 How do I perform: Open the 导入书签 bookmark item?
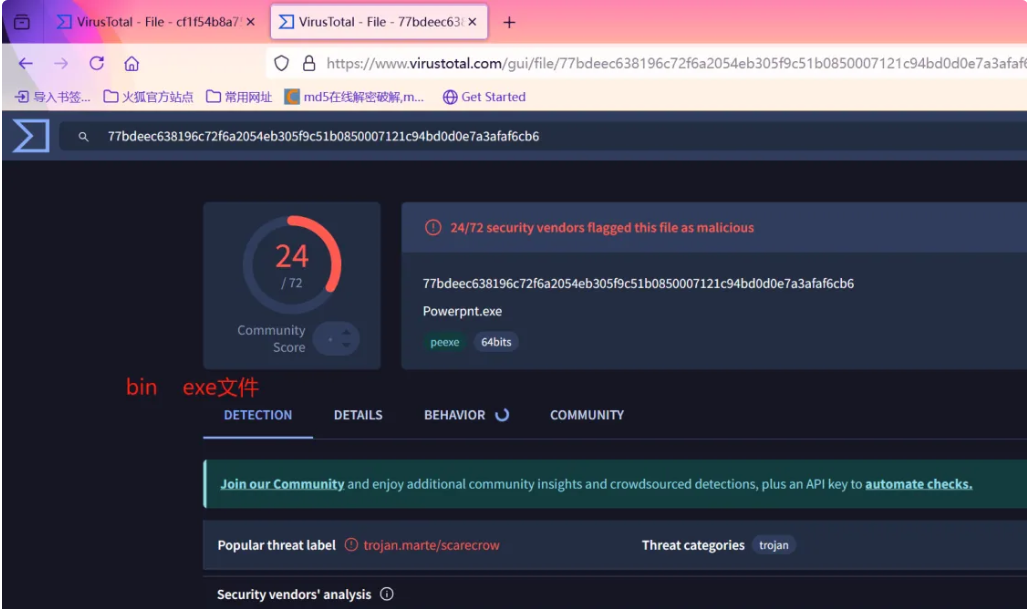52,97
